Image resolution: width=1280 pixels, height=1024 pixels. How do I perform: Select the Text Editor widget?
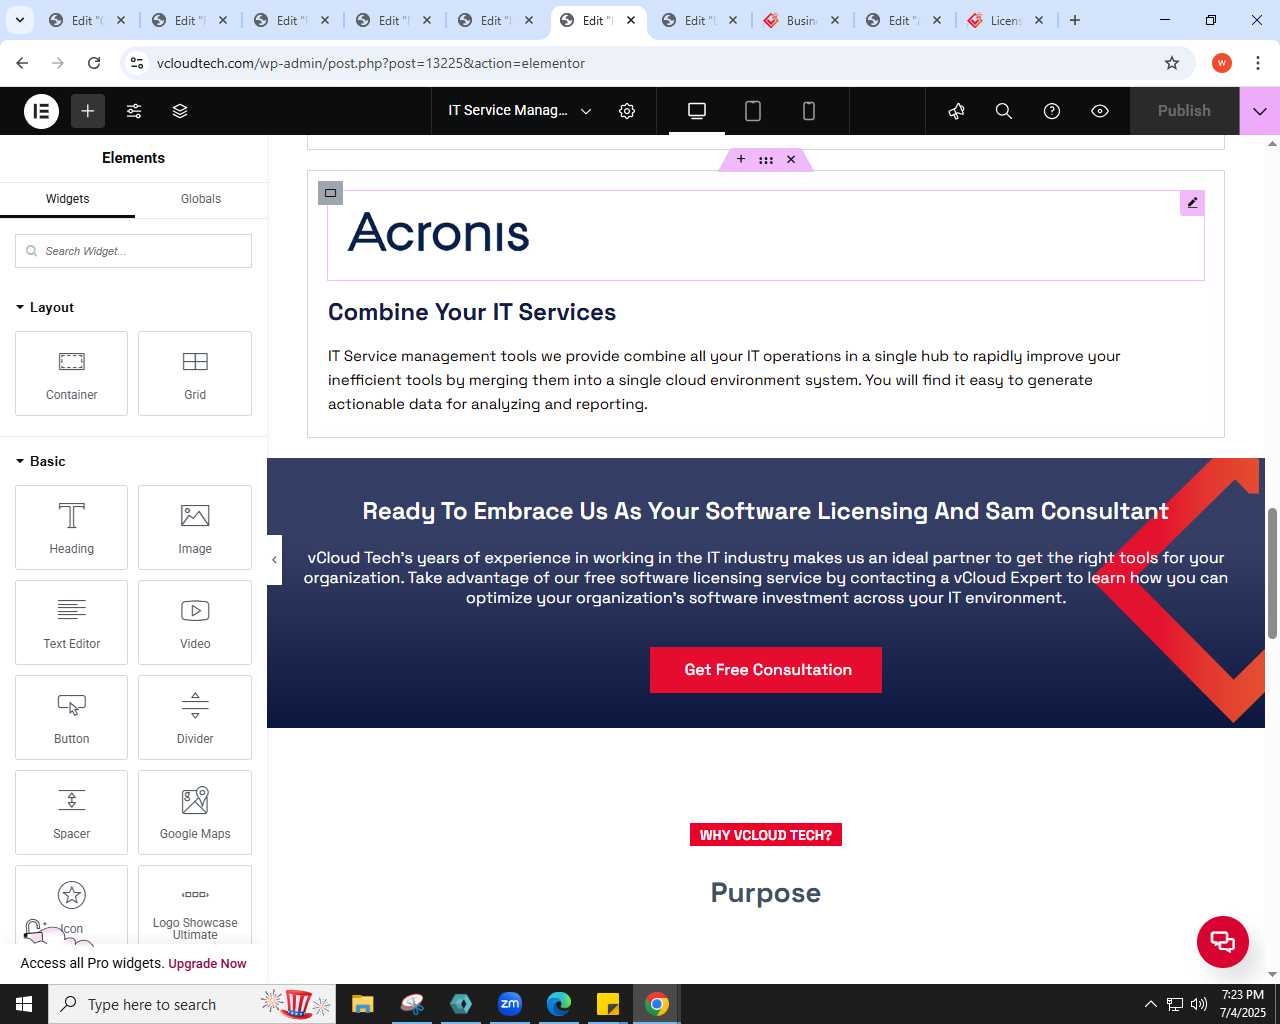point(71,622)
